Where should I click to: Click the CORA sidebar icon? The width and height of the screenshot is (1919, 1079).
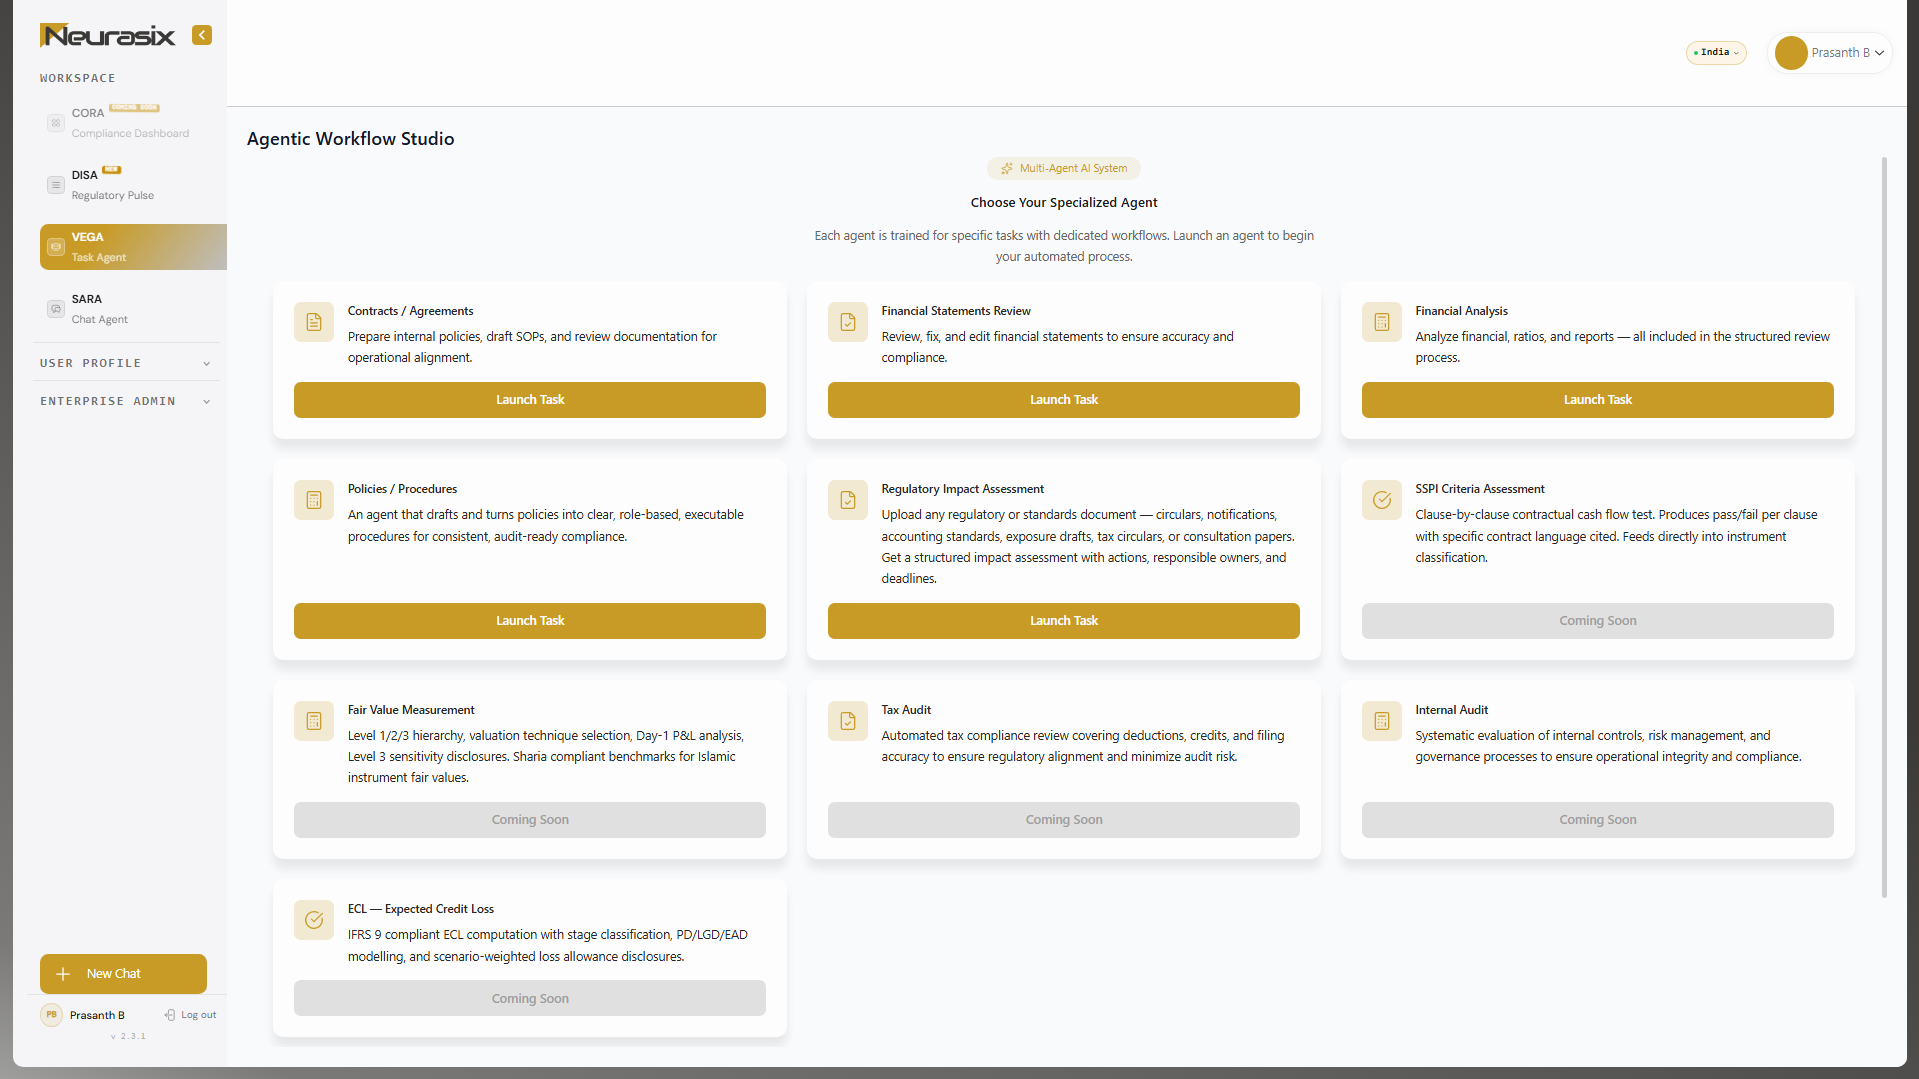56,123
